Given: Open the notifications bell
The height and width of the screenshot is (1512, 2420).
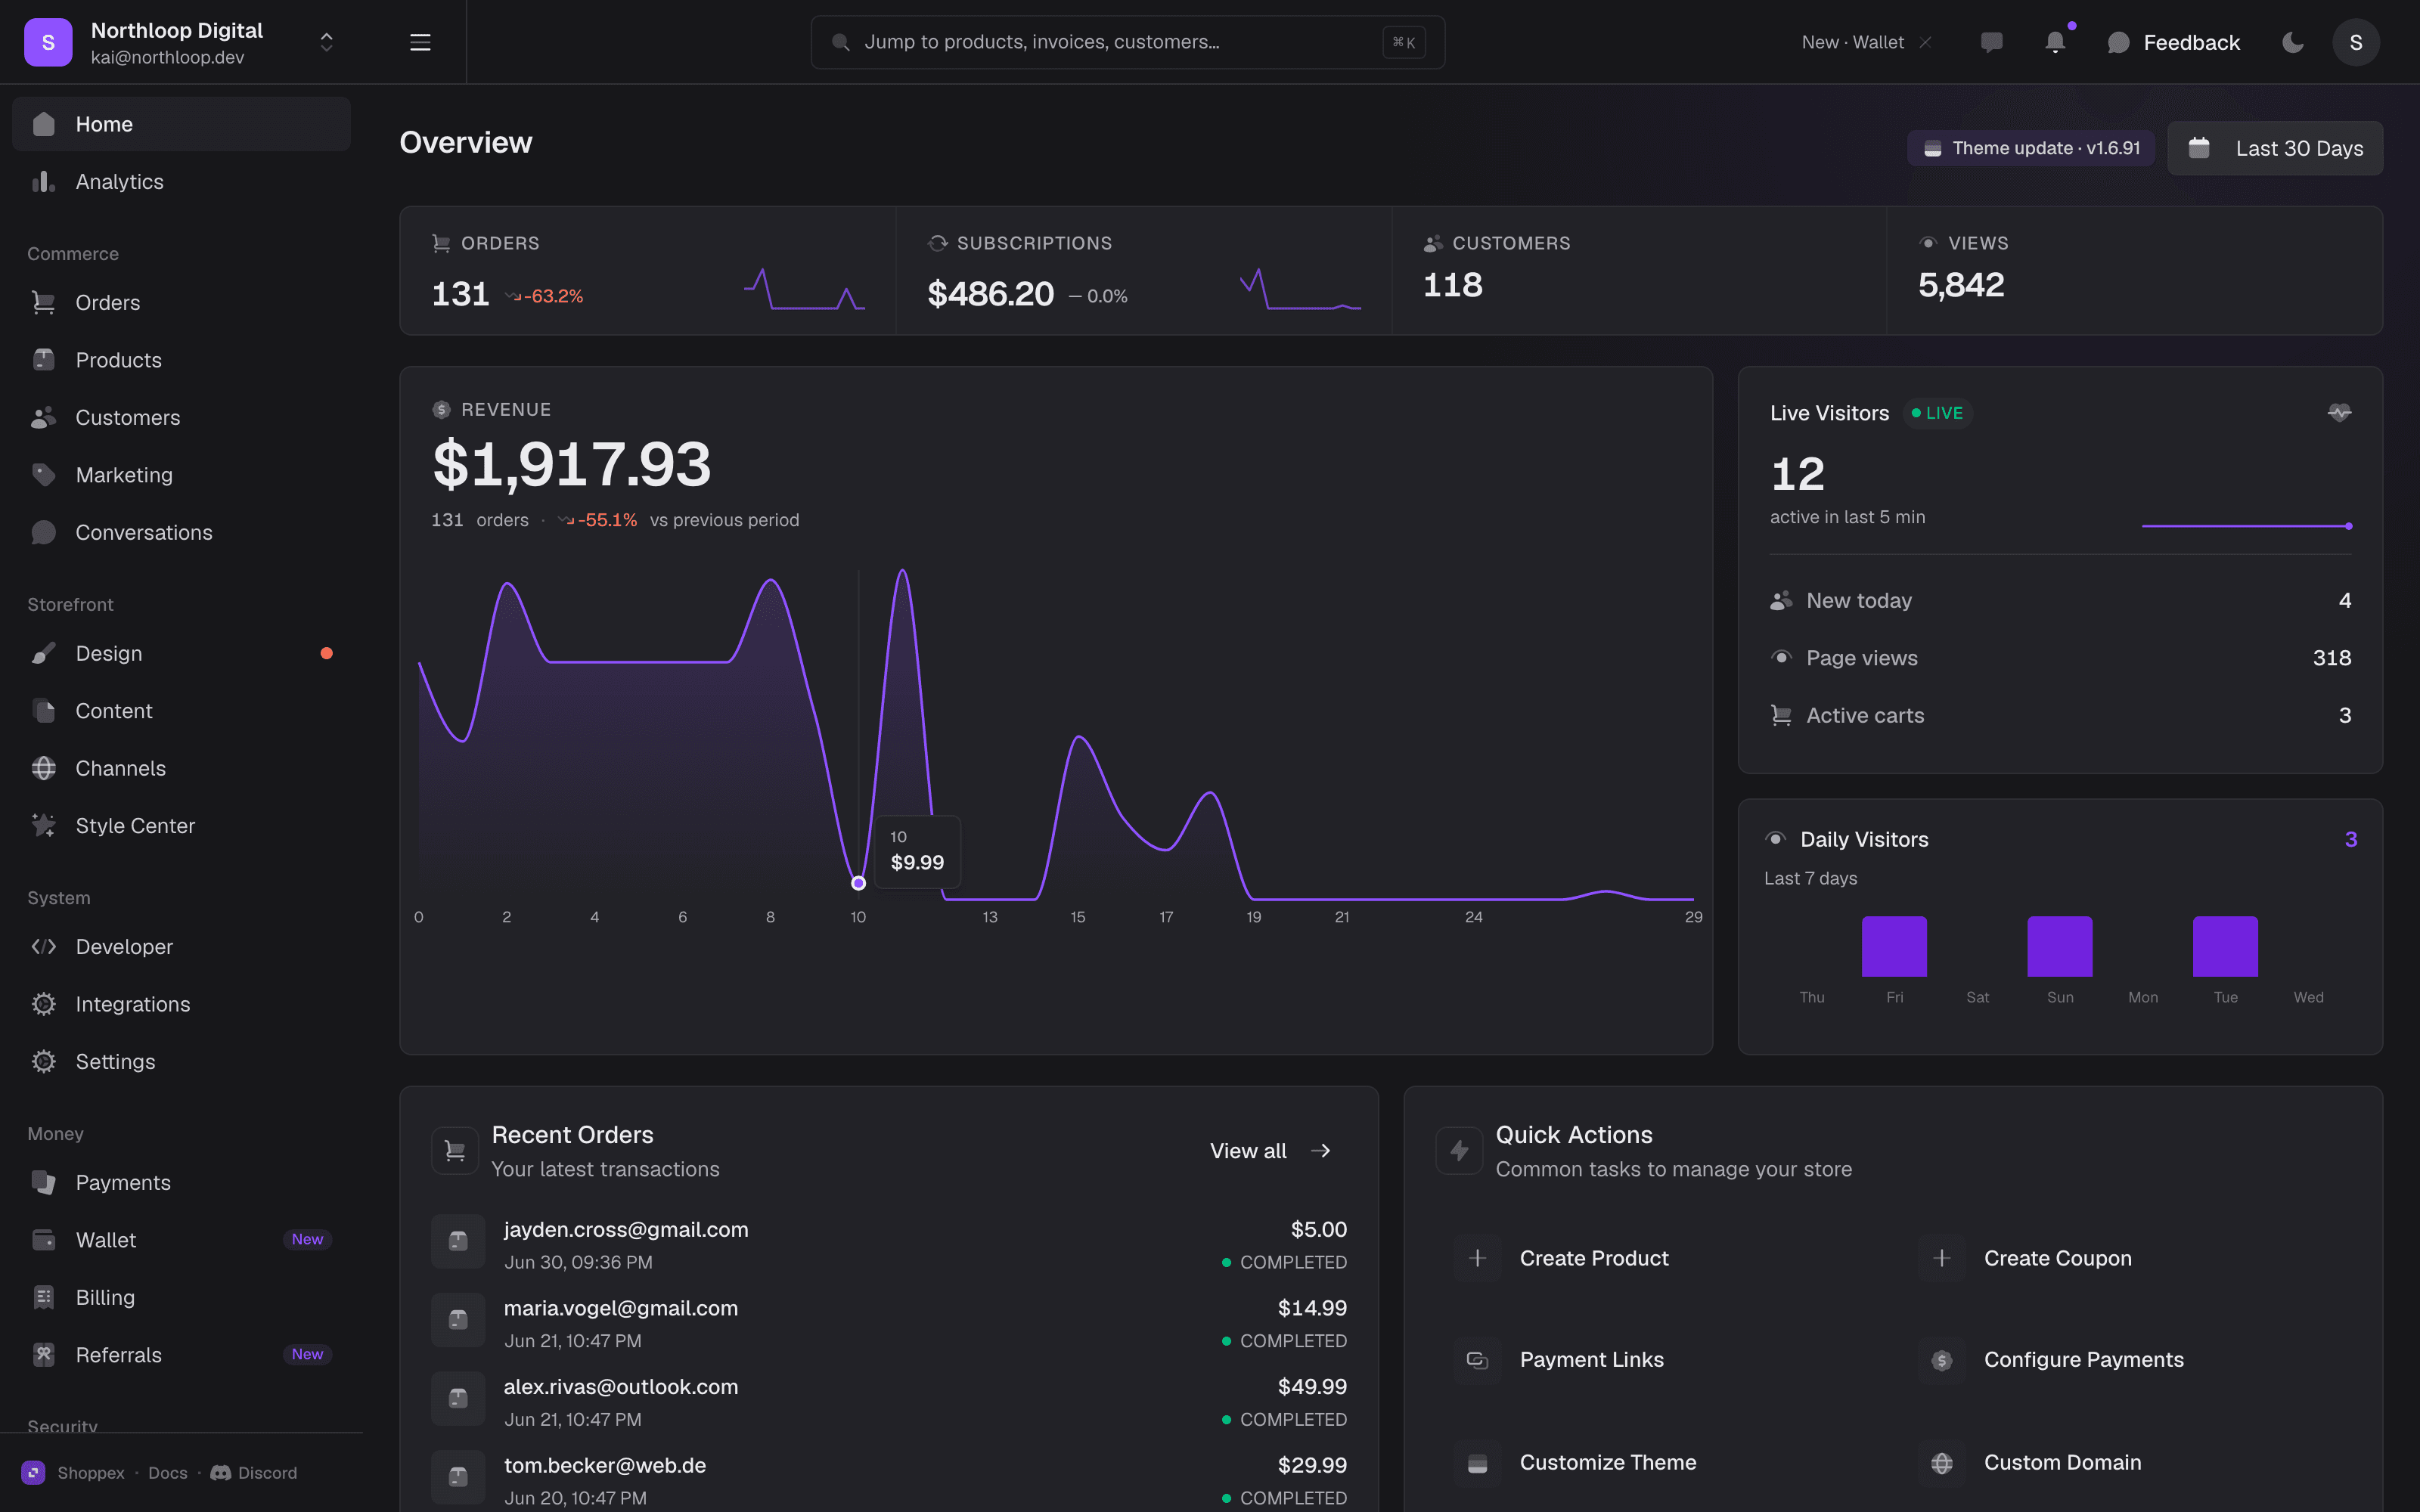Looking at the screenshot, I should (x=2055, y=42).
